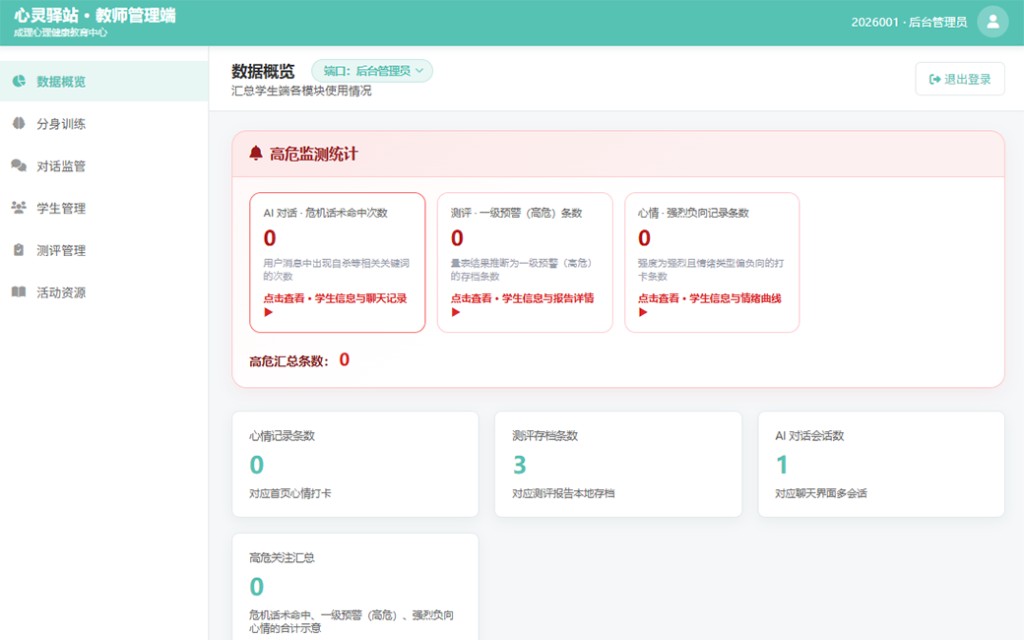The image size is (1024, 640).
Task: Go to 数据概览 in the sidebar
Action: coord(104,81)
